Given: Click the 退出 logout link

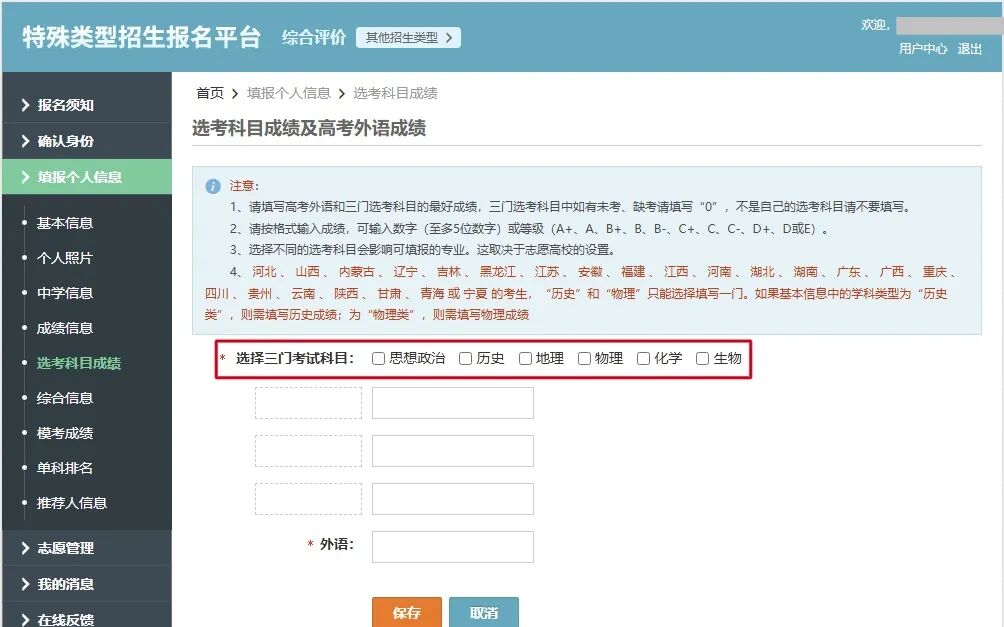Looking at the screenshot, I should [x=969, y=49].
